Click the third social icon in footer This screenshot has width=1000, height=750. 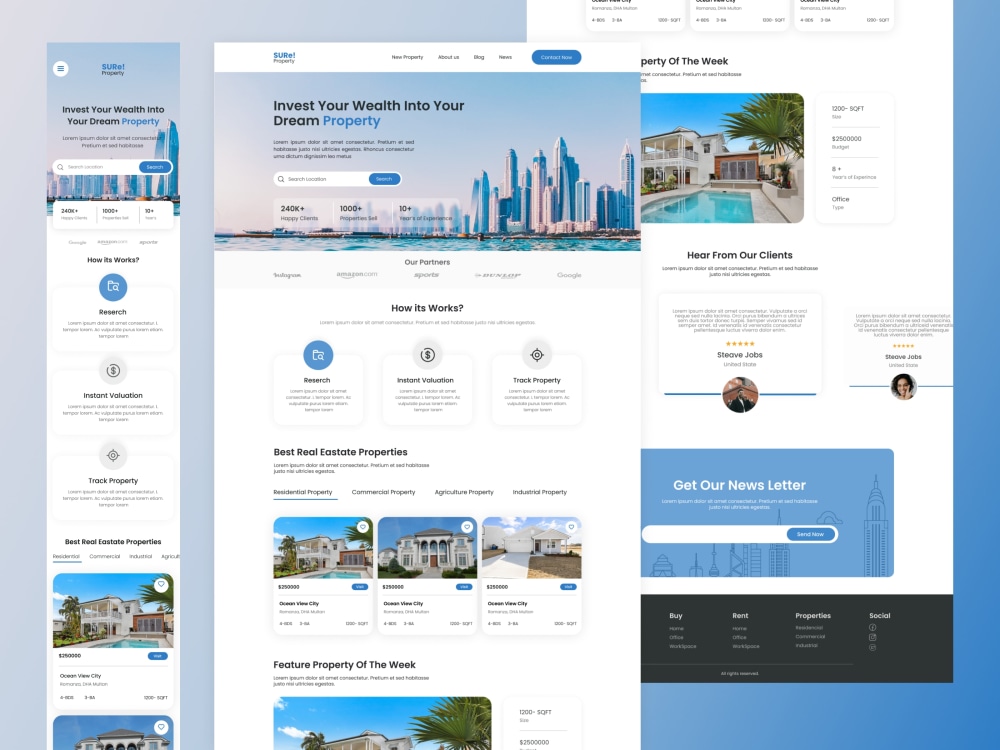(872, 647)
